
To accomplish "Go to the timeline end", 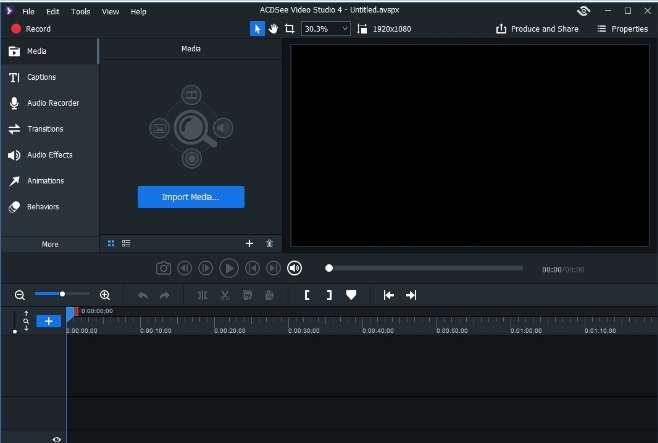I will (411, 295).
